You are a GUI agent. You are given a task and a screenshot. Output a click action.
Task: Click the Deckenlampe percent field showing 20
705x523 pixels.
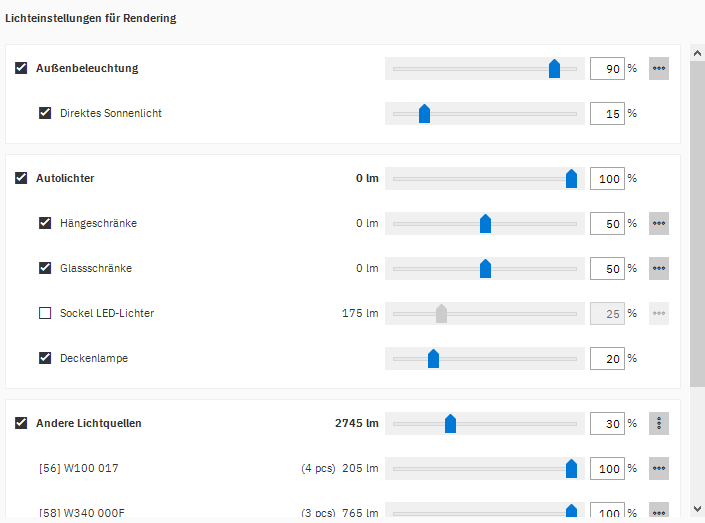click(x=607, y=359)
